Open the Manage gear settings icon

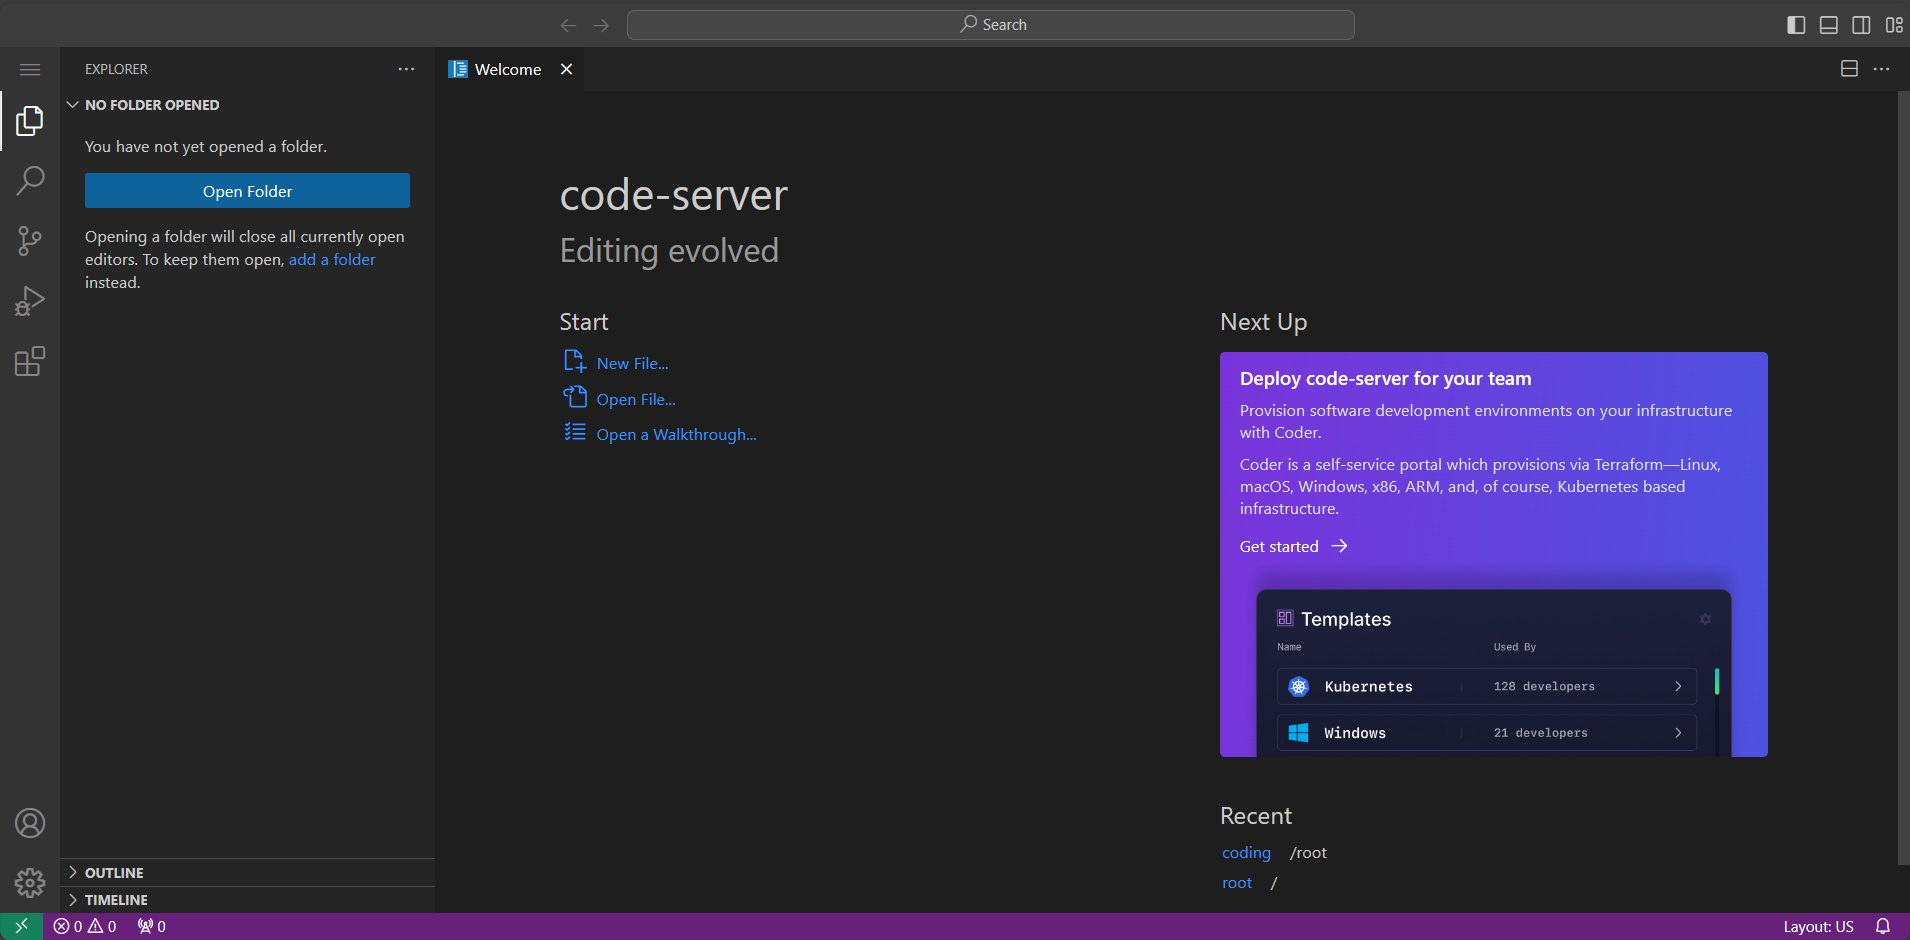(30, 883)
